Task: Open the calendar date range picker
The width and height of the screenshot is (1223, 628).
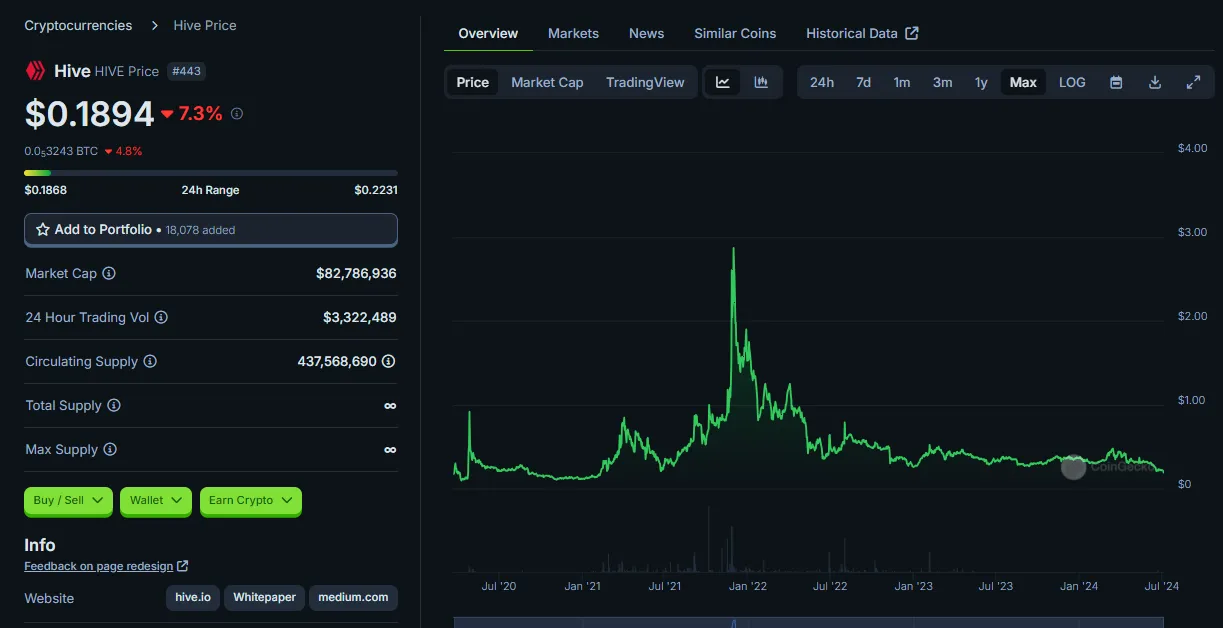Action: tap(1116, 82)
